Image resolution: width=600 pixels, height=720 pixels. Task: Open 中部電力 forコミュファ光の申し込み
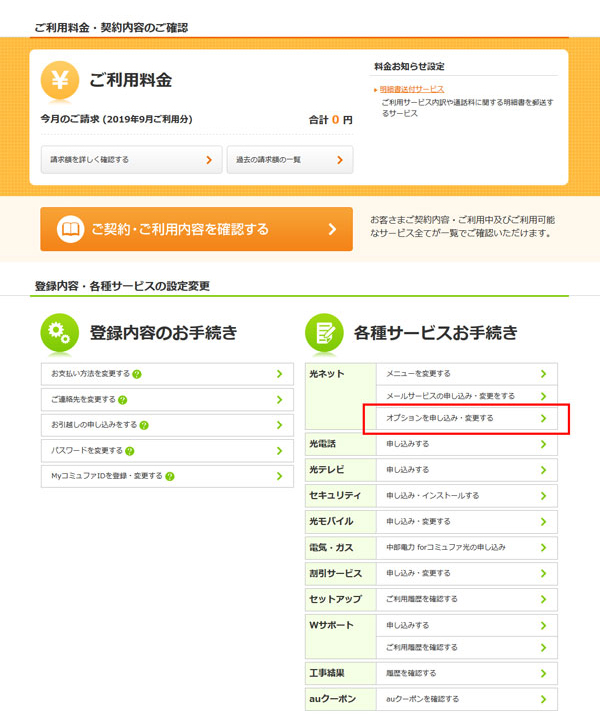point(467,547)
